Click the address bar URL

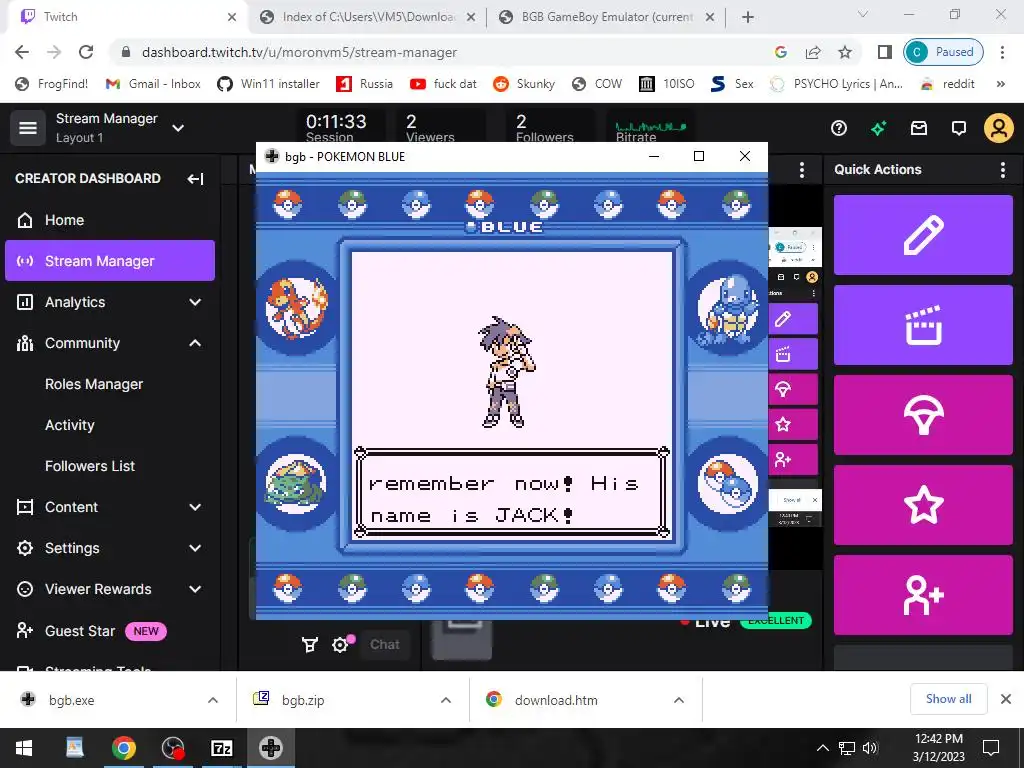(x=299, y=52)
